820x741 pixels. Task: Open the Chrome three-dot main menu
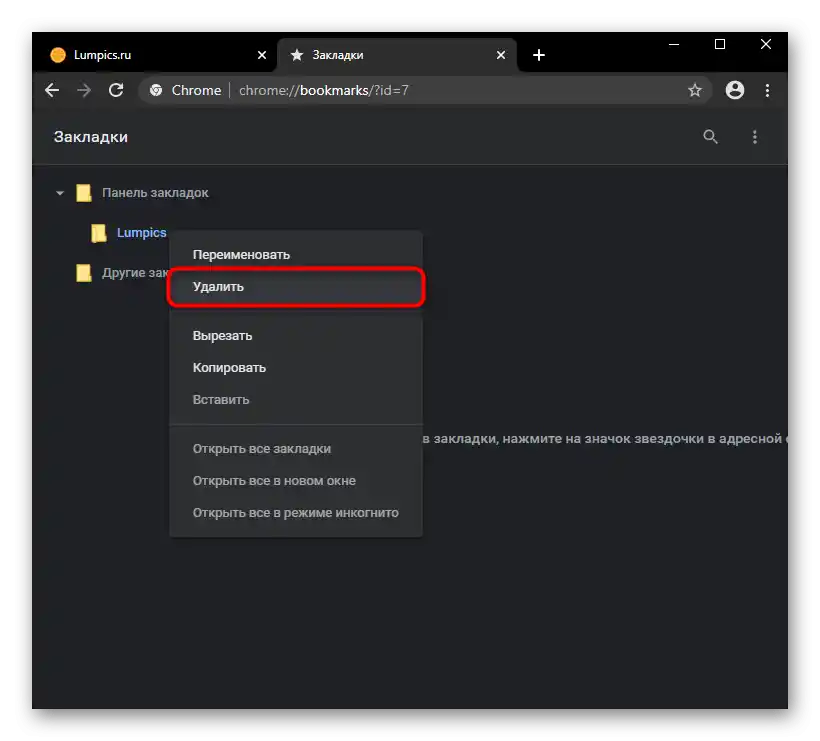[x=767, y=90]
